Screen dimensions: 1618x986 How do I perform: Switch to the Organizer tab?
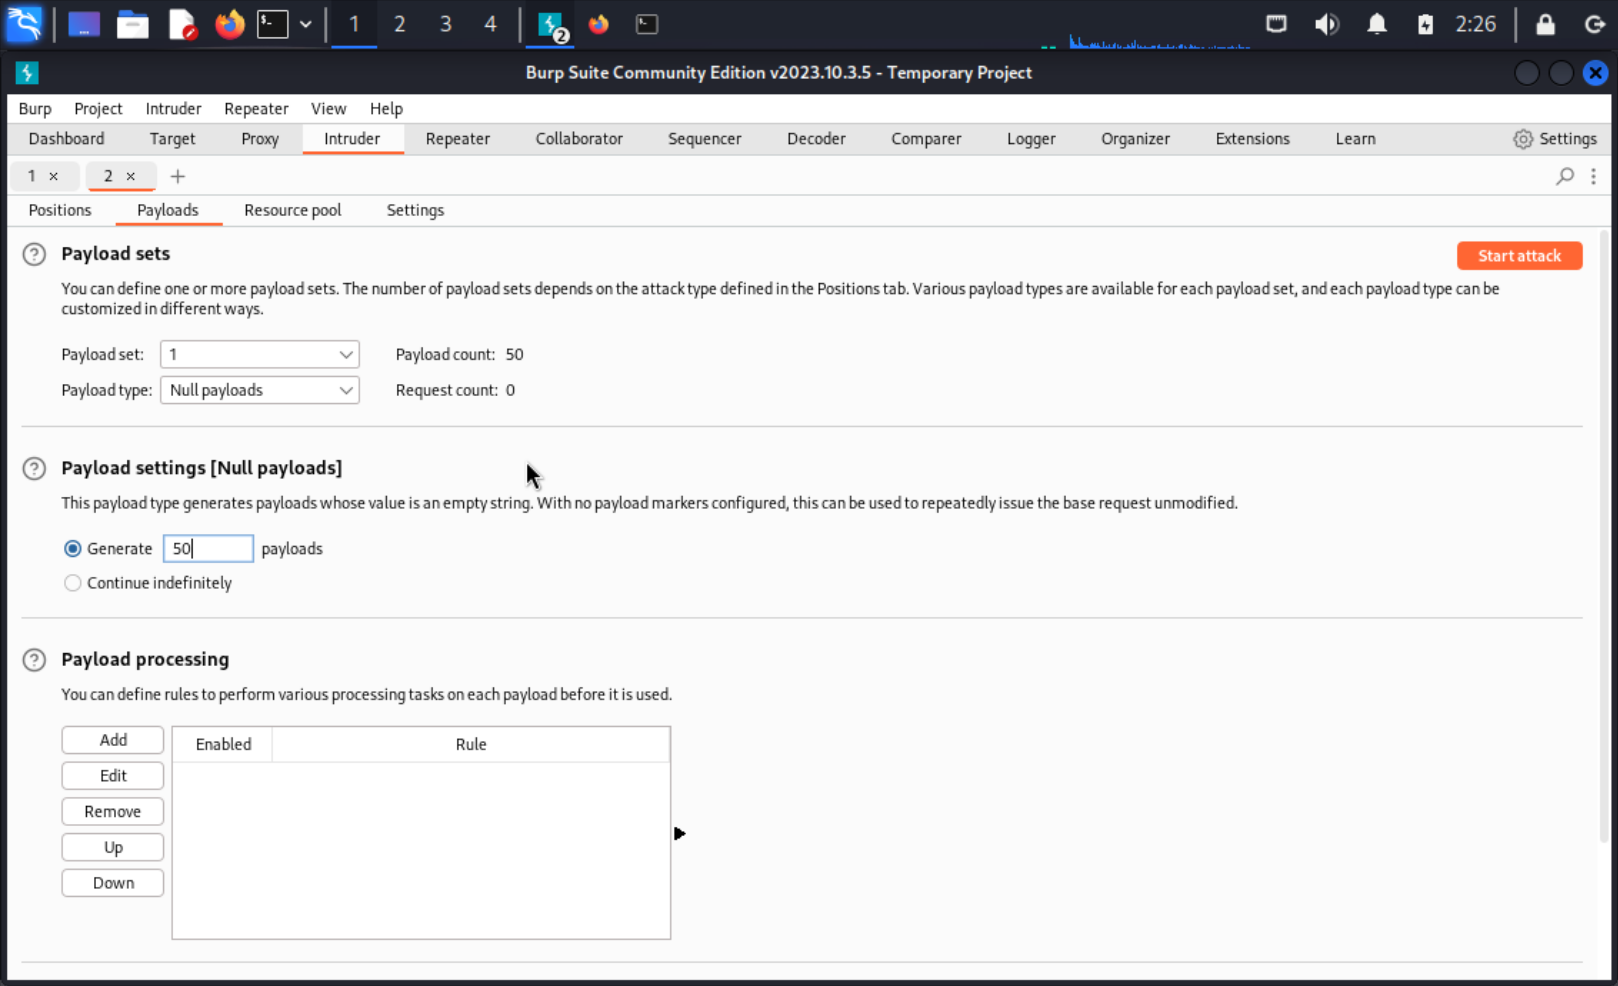pos(1135,139)
